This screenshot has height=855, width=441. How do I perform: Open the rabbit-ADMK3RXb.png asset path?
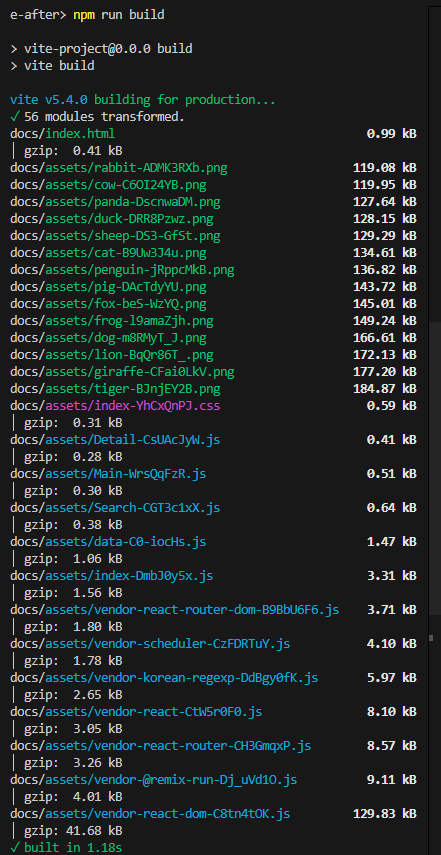[x=118, y=168]
